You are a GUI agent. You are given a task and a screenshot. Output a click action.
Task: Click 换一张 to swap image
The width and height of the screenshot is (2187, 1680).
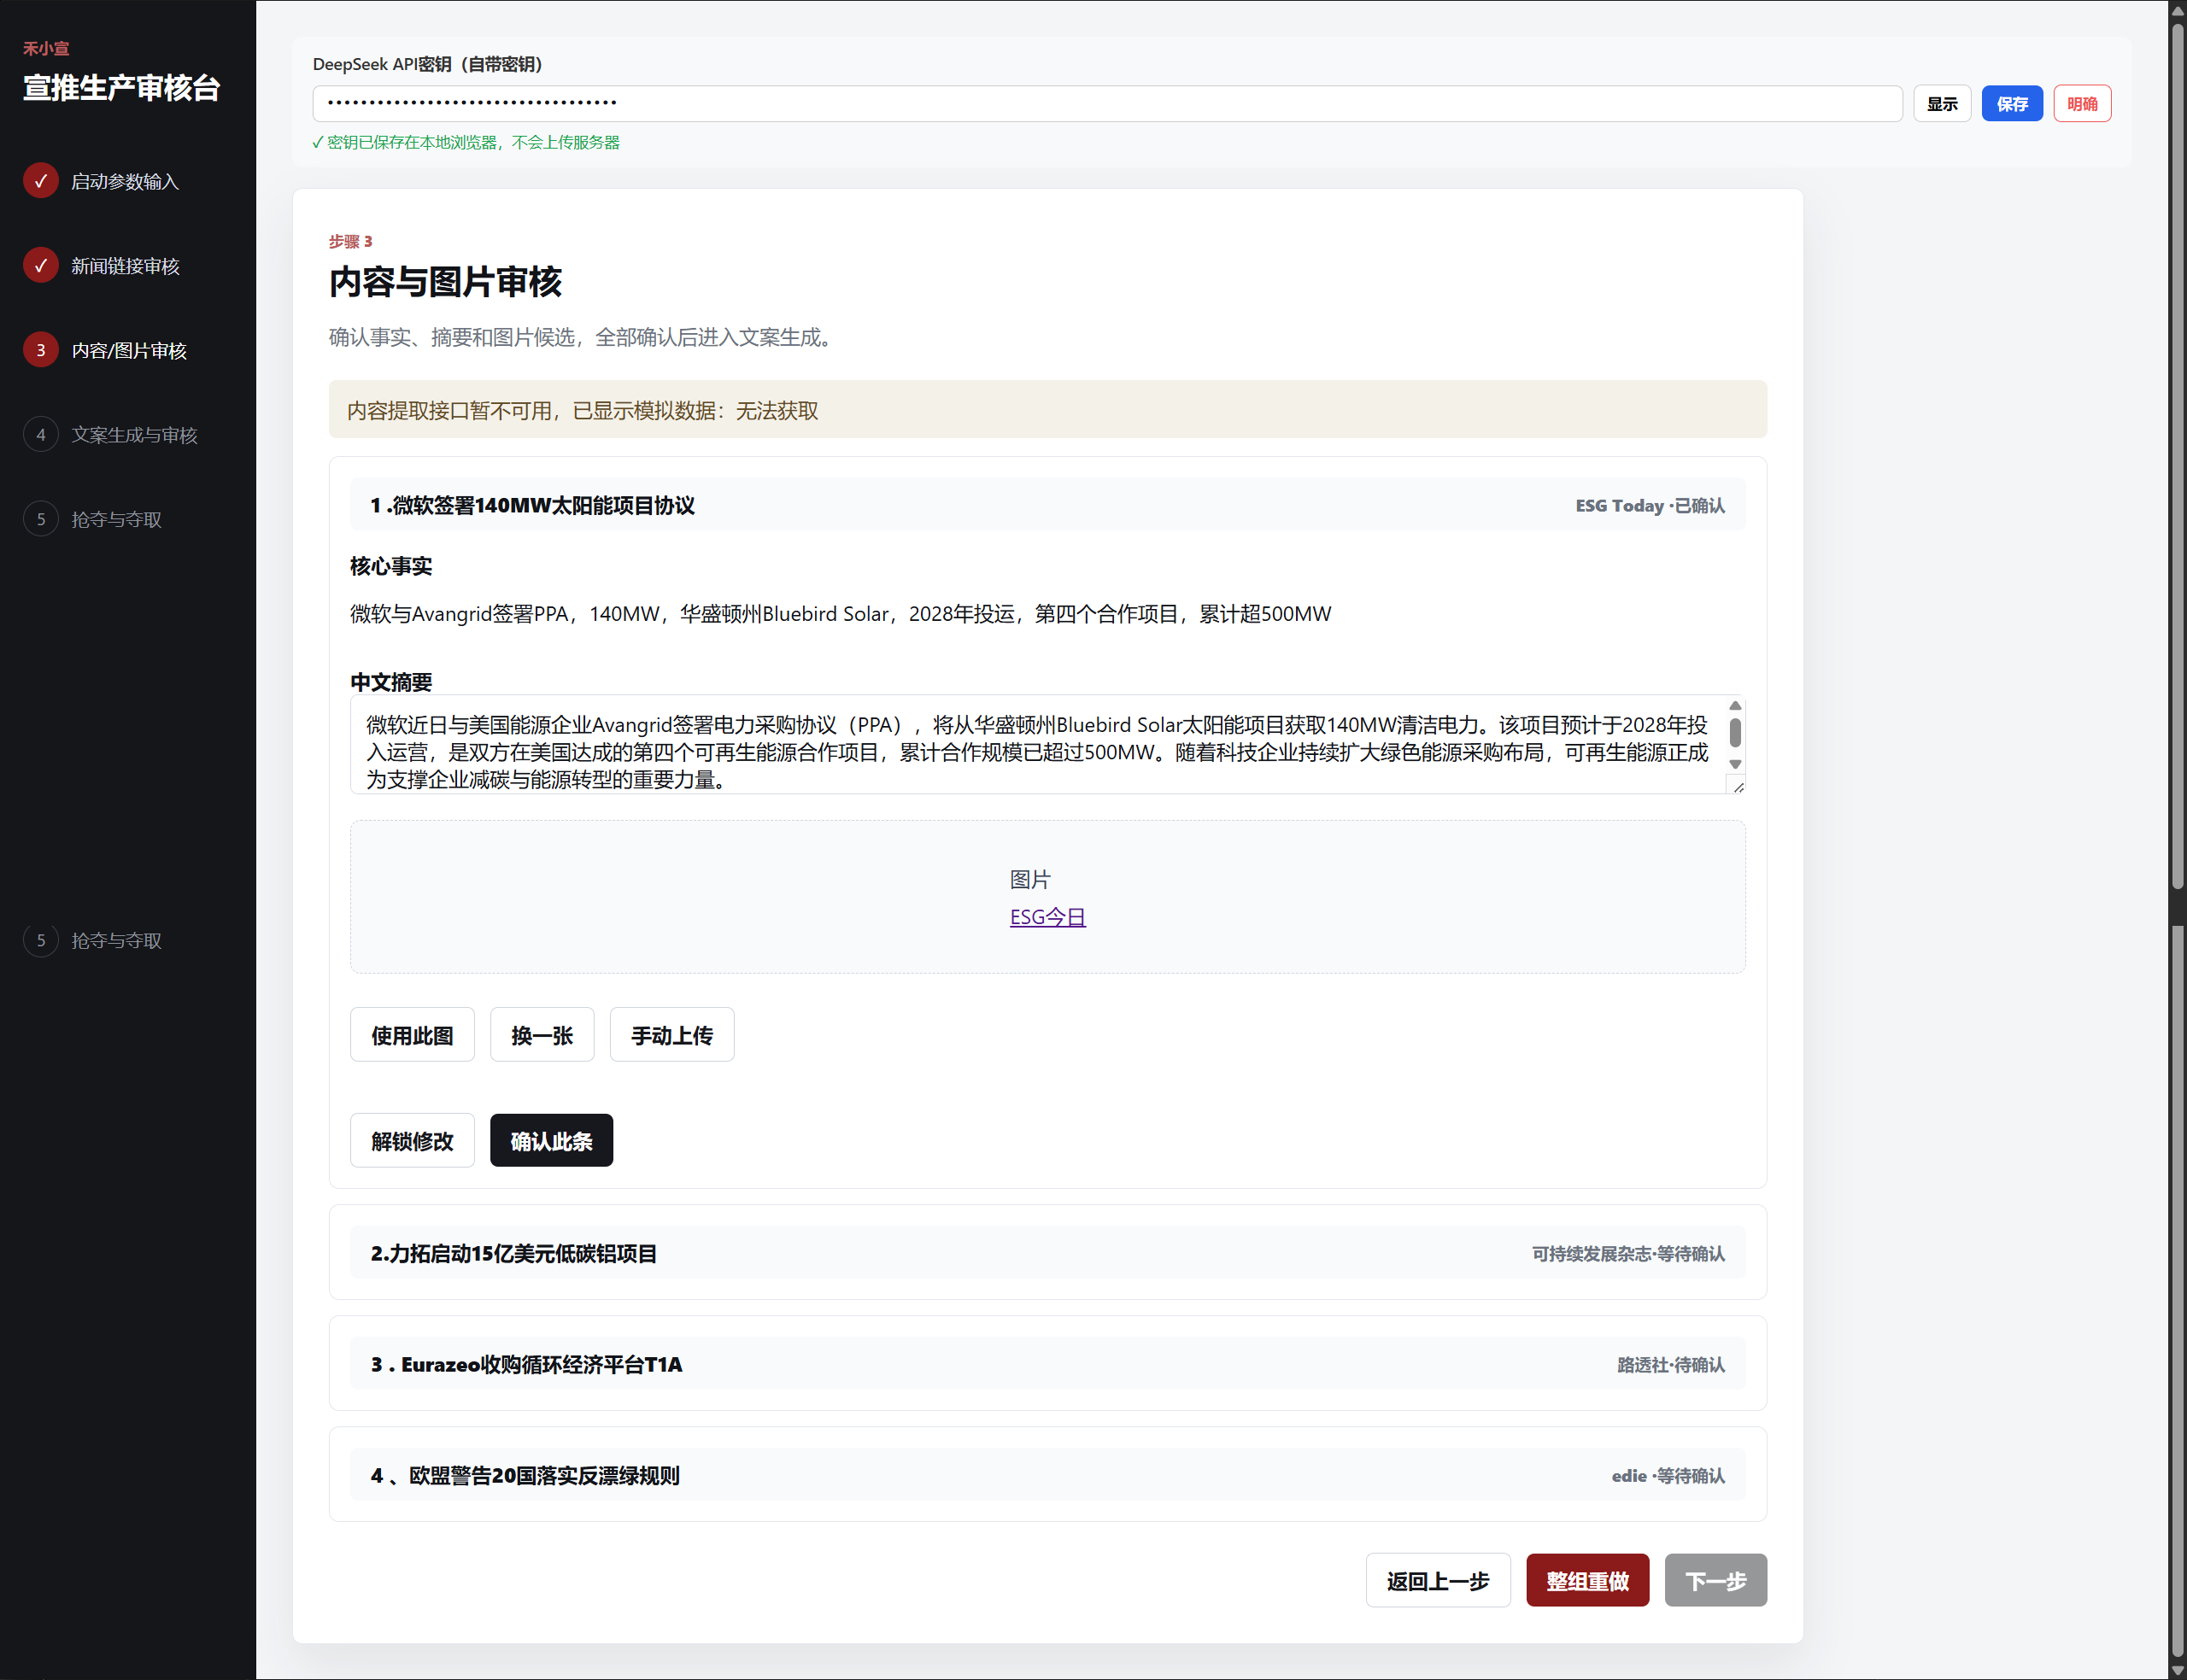point(542,1035)
